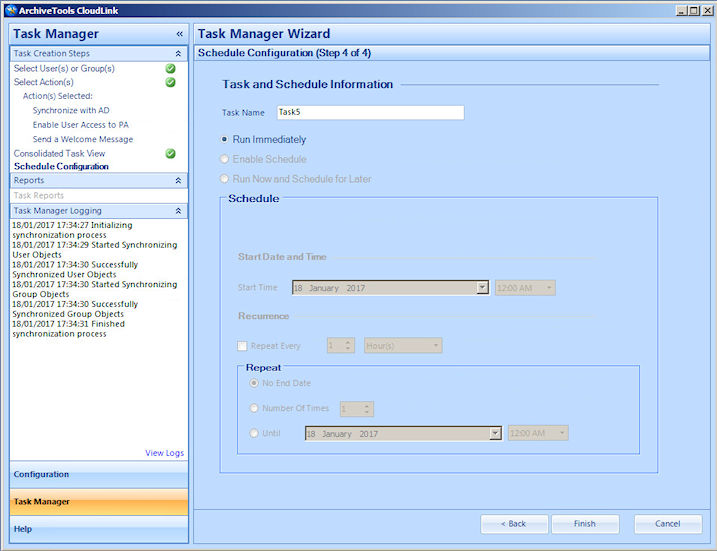
Task: Click the Task Name input field
Action: (x=370, y=112)
